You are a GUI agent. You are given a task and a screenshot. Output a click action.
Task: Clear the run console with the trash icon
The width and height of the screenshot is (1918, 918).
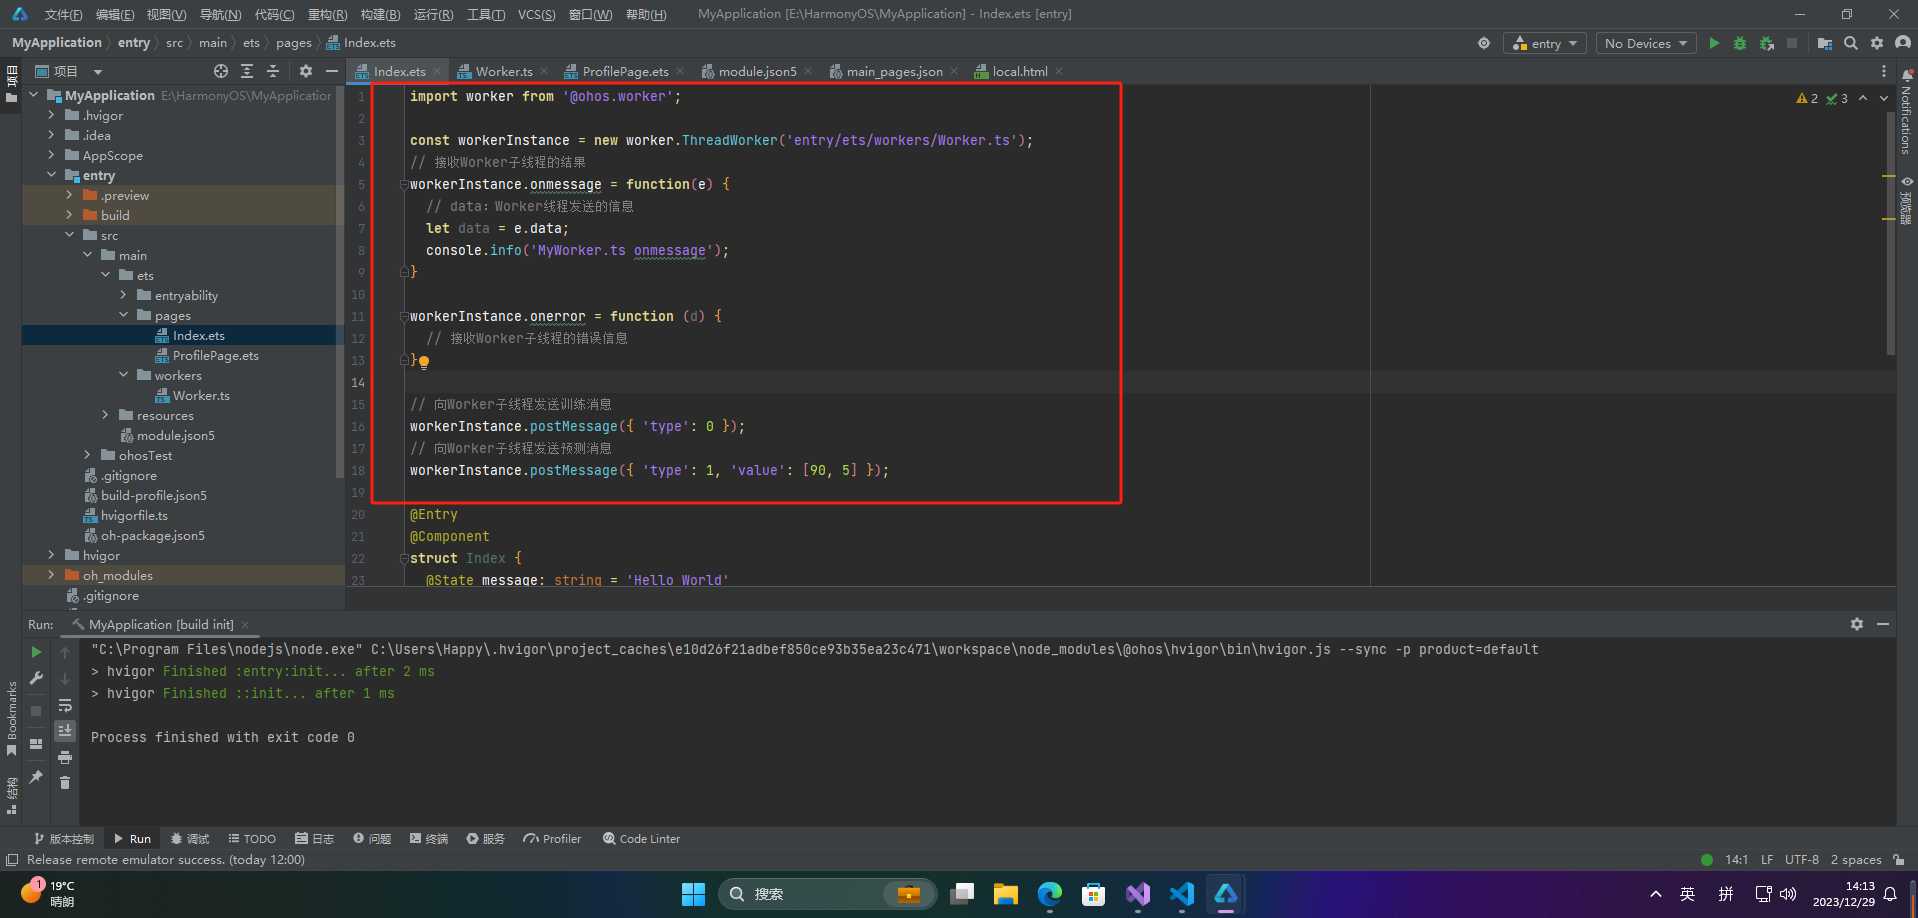[x=65, y=783]
